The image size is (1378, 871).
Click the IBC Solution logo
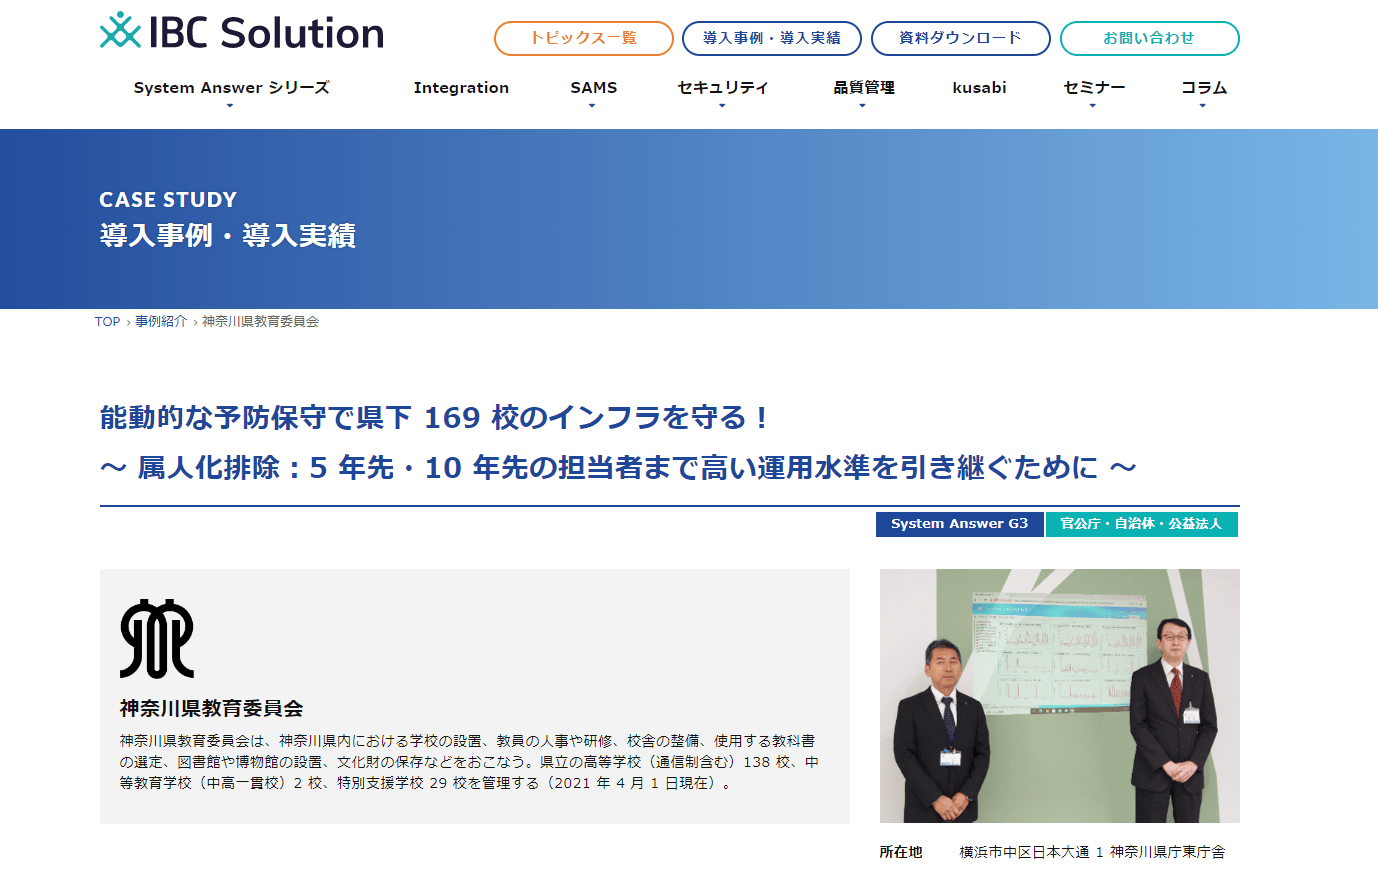coord(242,32)
